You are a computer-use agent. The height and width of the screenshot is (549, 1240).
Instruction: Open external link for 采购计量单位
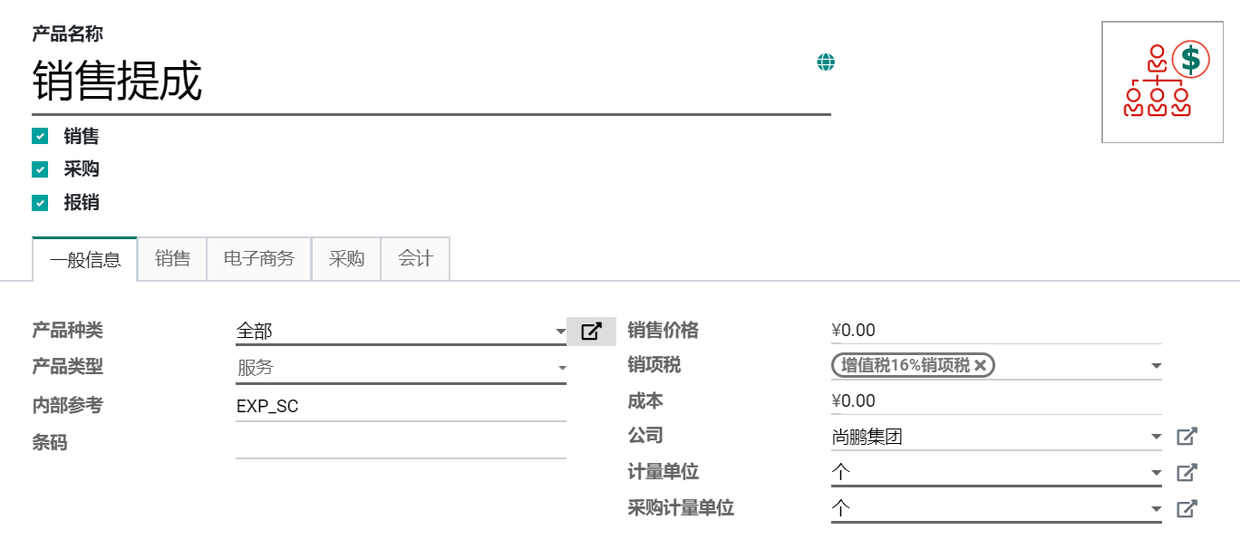coord(1186,508)
